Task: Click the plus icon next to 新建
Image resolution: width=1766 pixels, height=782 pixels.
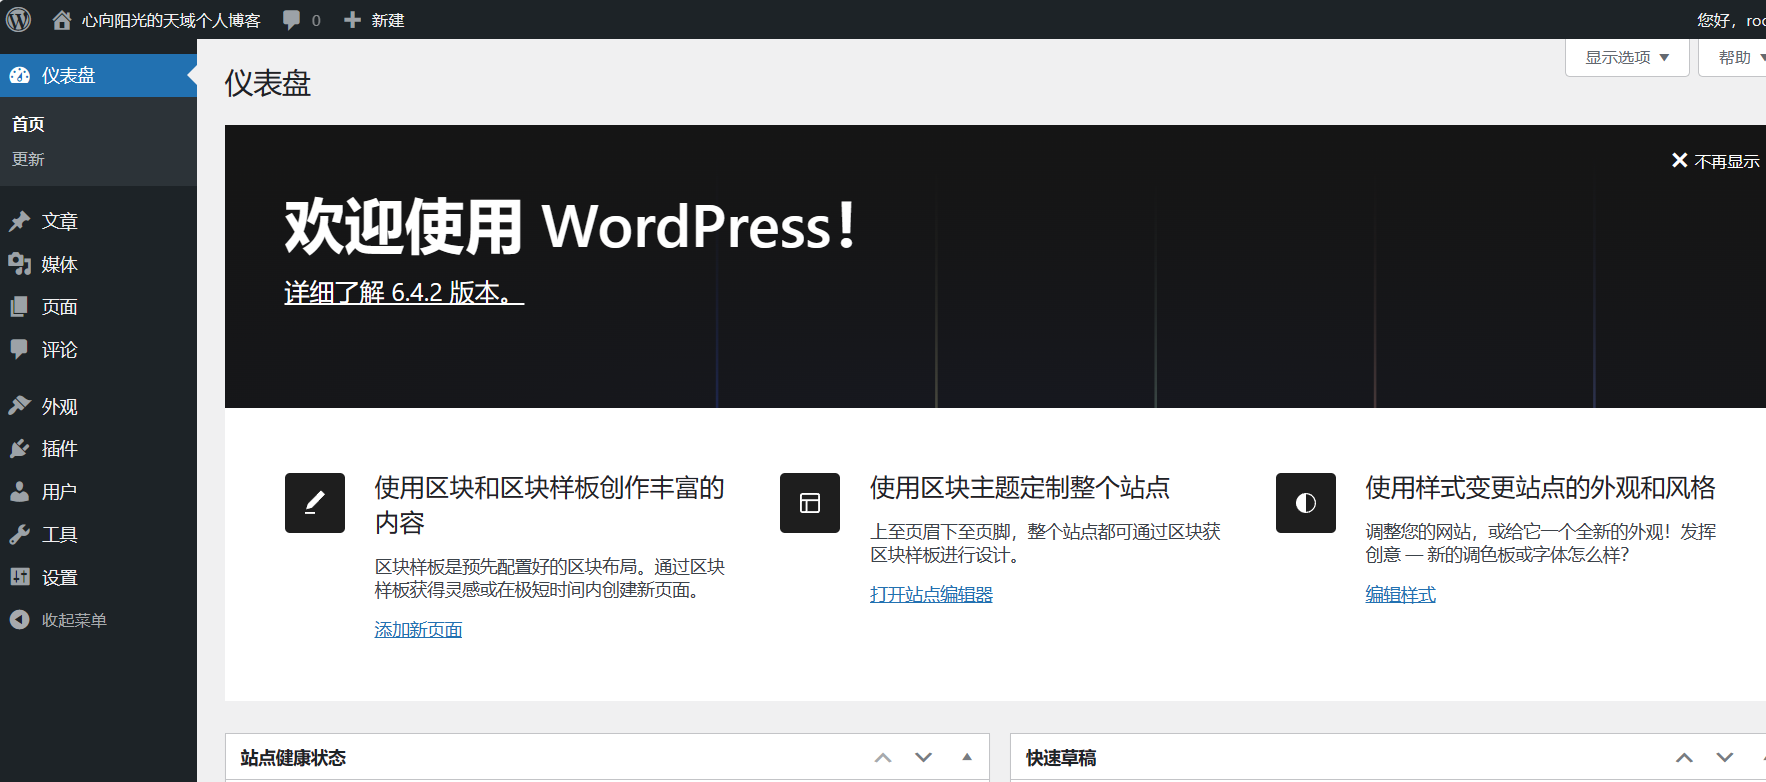Action: [x=352, y=20]
